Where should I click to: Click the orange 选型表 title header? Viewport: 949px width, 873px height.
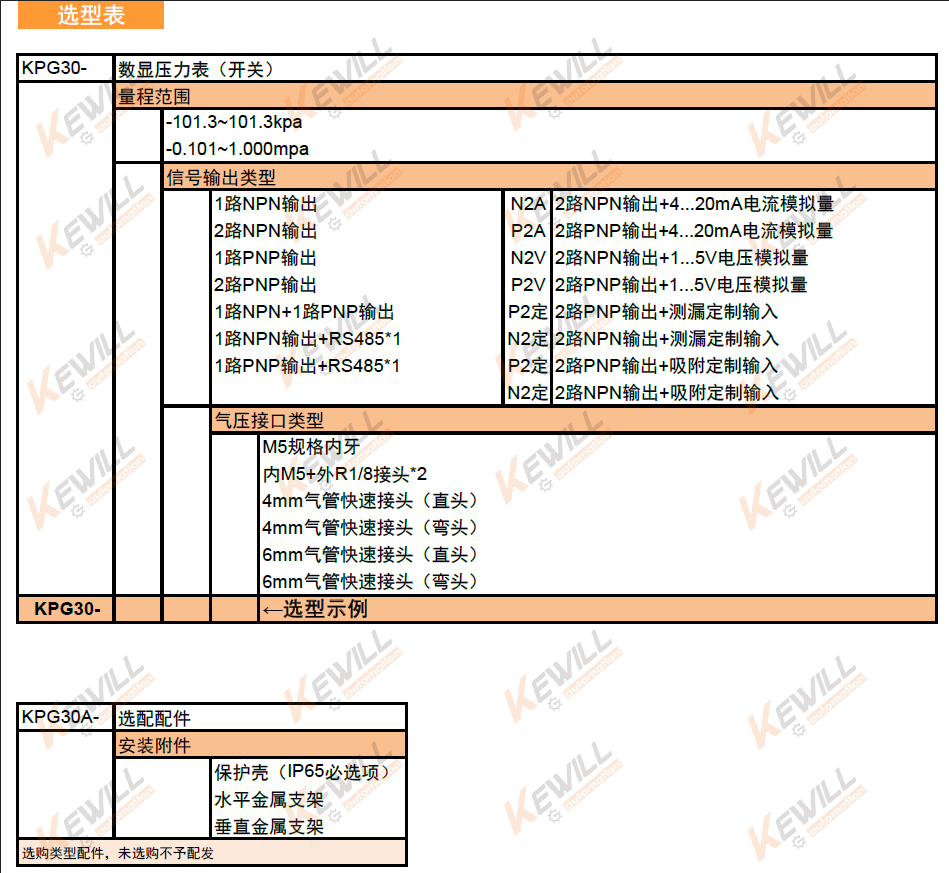point(90,15)
